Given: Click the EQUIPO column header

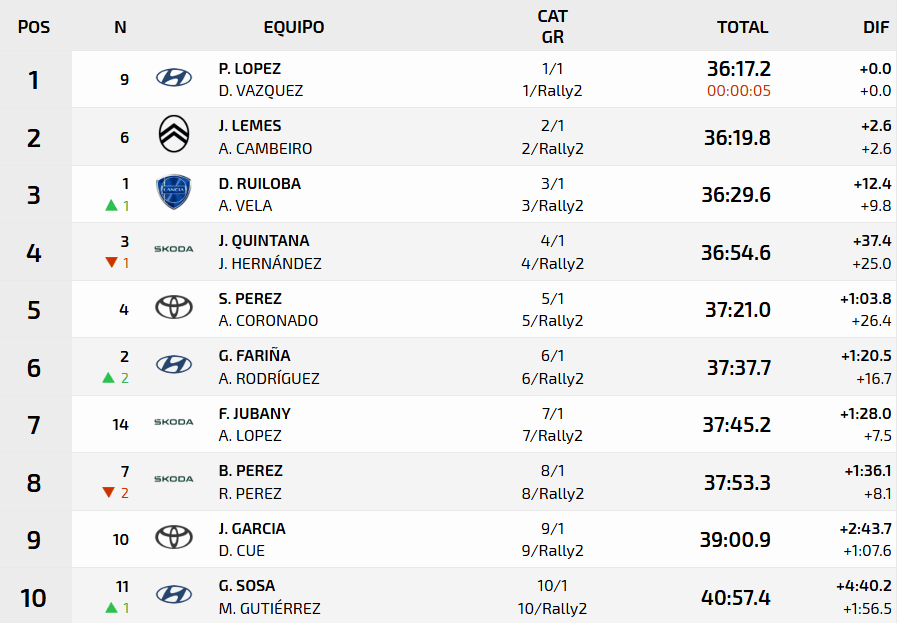Looking at the screenshot, I should pyautogui.click(x=294, y=27).
